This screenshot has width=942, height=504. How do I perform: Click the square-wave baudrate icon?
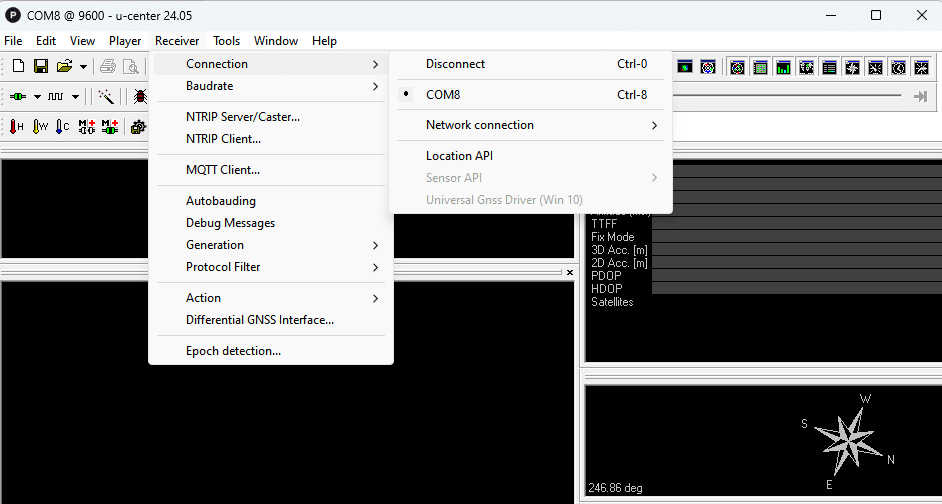coord(55,96)
